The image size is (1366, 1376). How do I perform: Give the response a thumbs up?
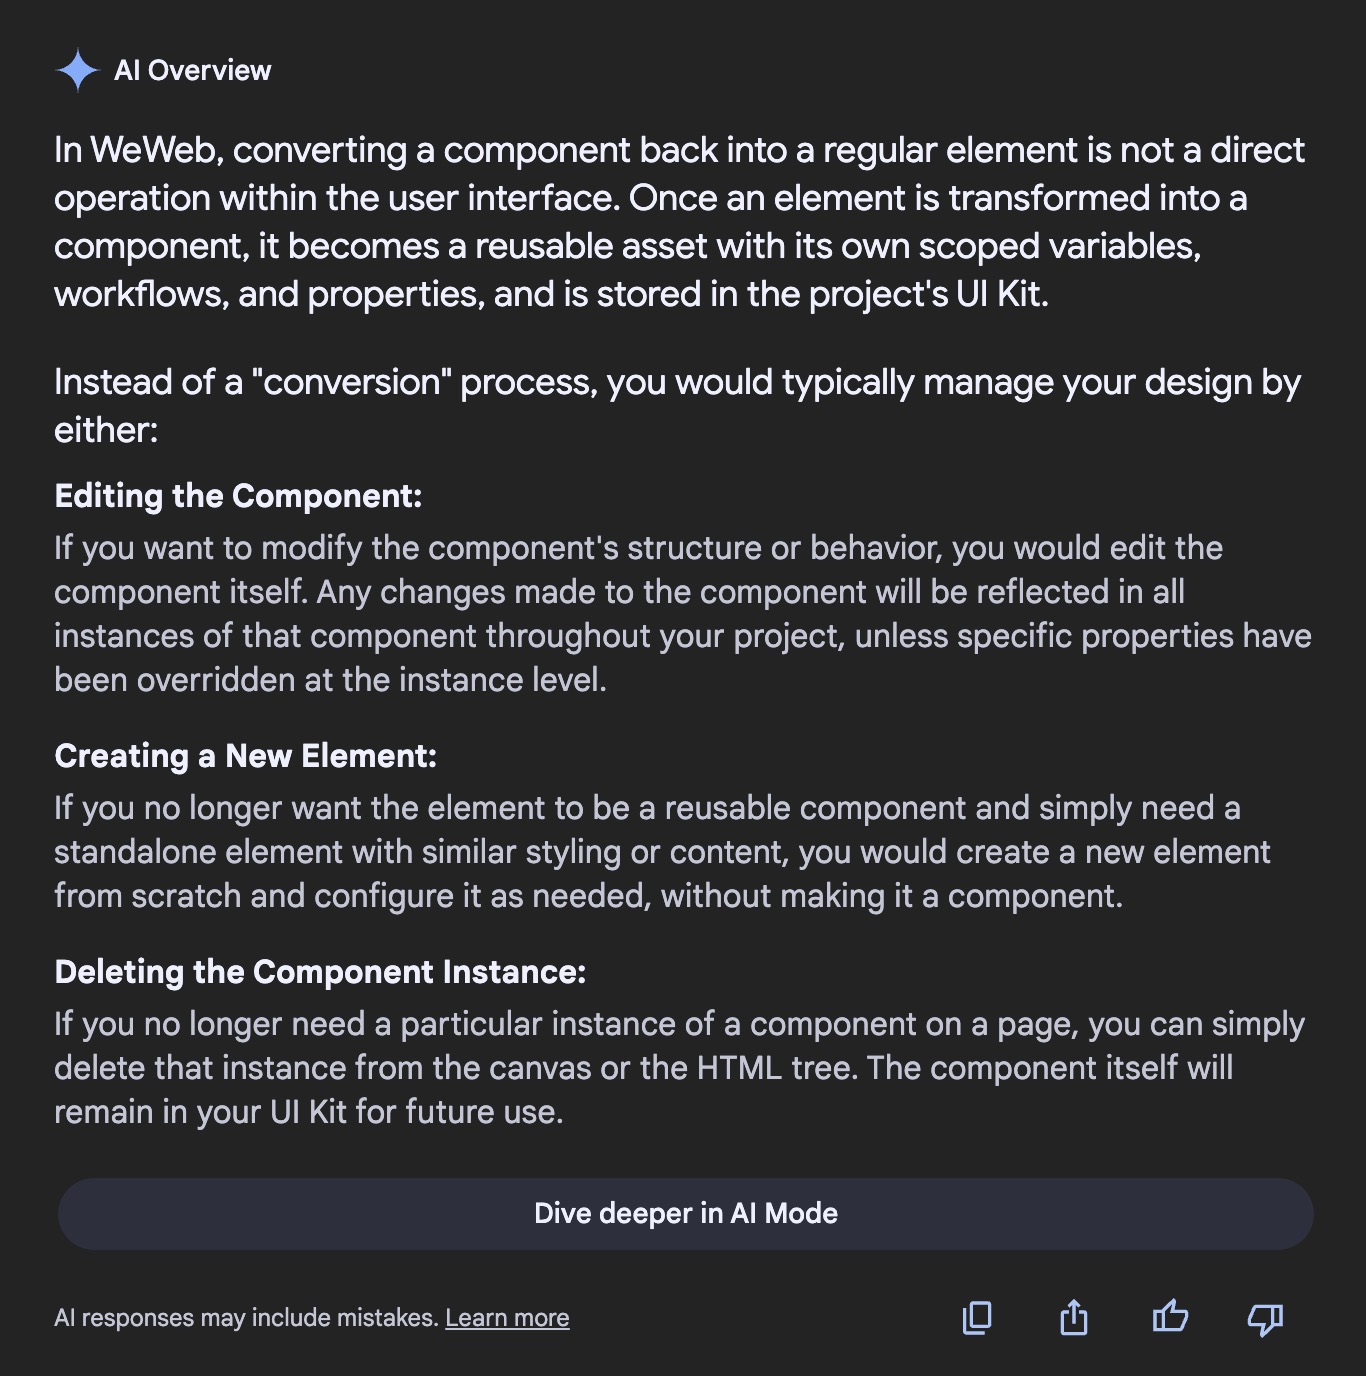[1169, 1317]
